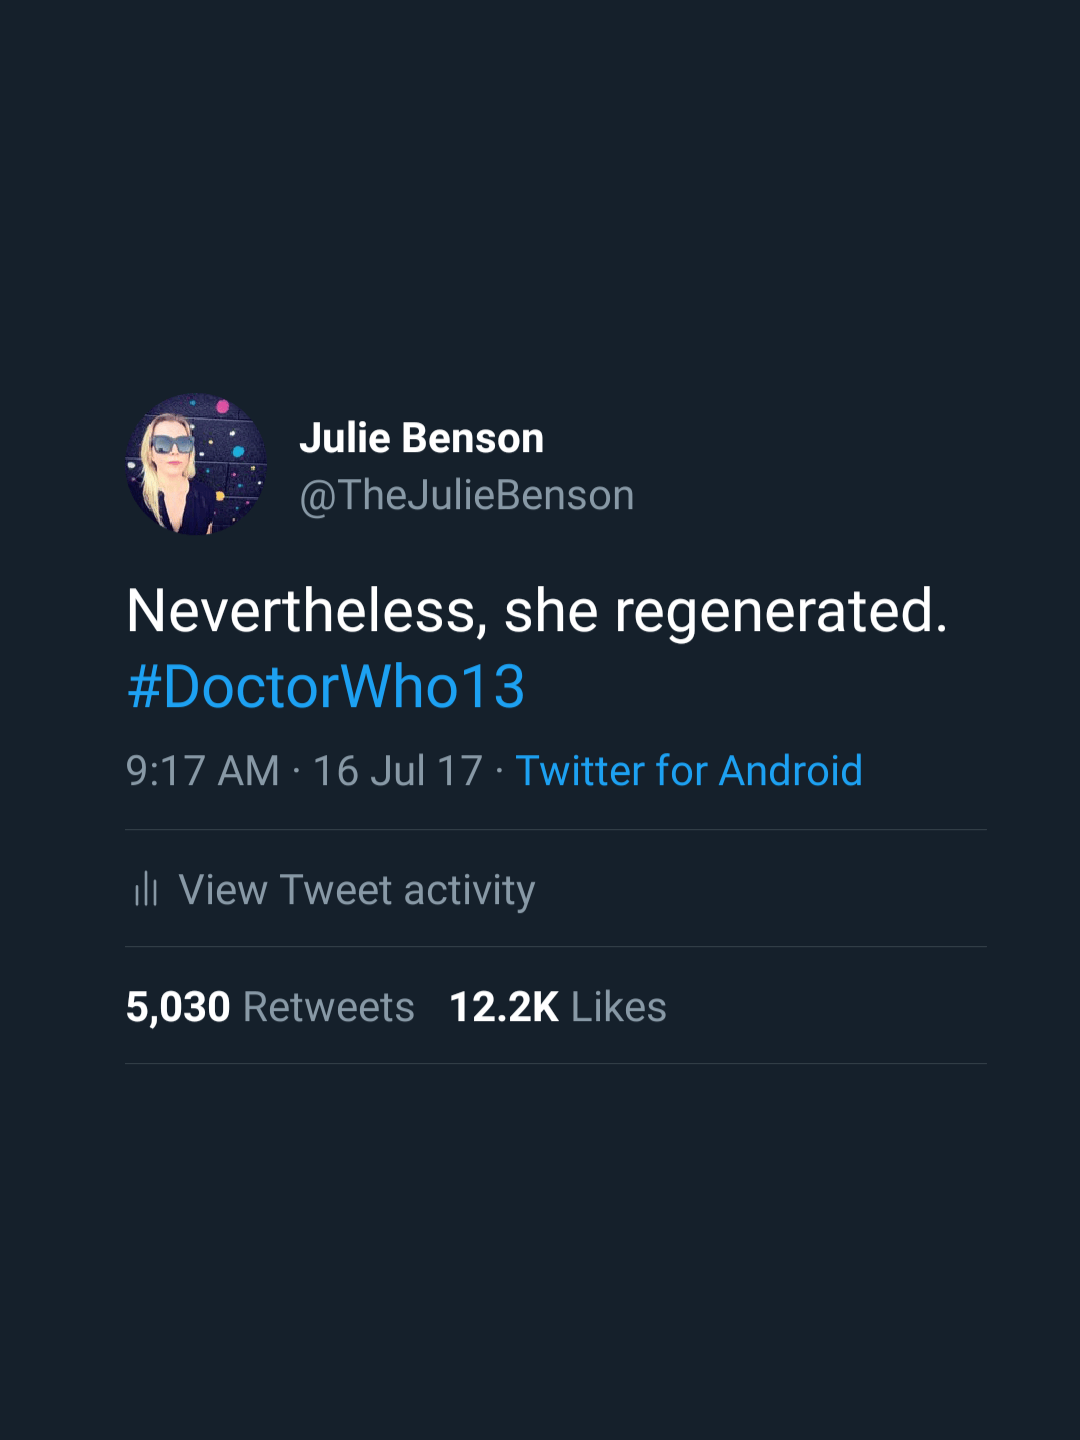The width and height of the screenshot is (1080, 1440).
Task: Click the divider line below the retweet counts
Action: tap(556, 1064)
